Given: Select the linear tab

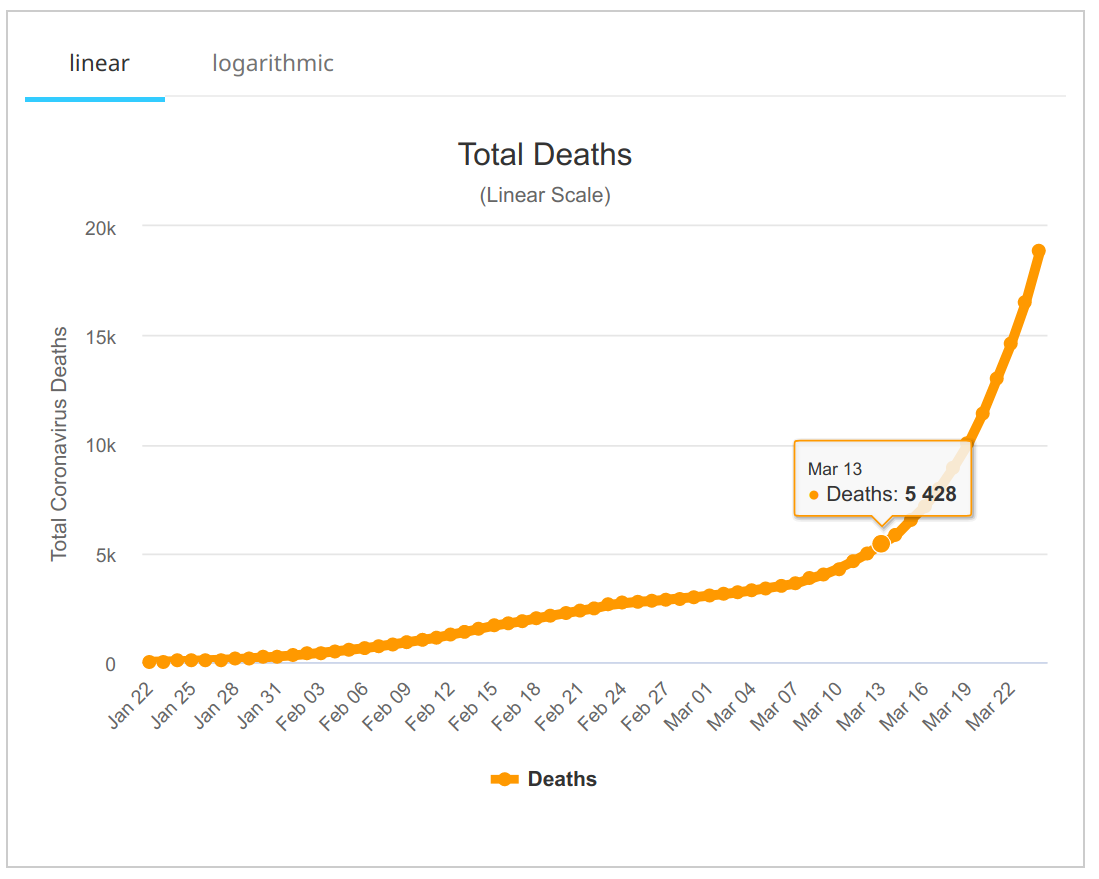Looking at the screenshot, I should pos(99,64).
